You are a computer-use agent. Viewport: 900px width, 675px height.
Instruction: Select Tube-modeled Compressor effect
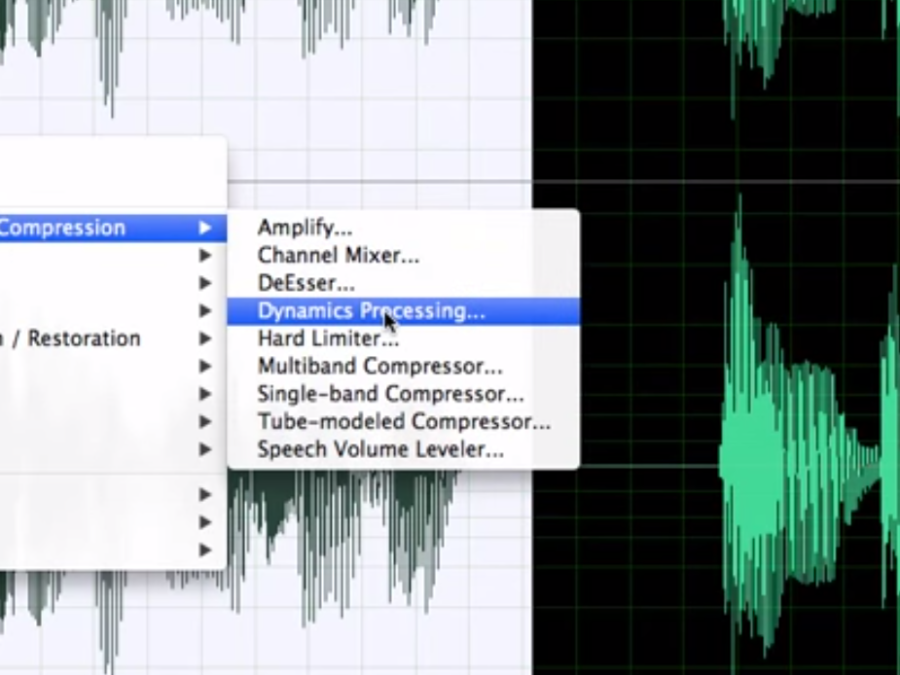click(403, 422)
